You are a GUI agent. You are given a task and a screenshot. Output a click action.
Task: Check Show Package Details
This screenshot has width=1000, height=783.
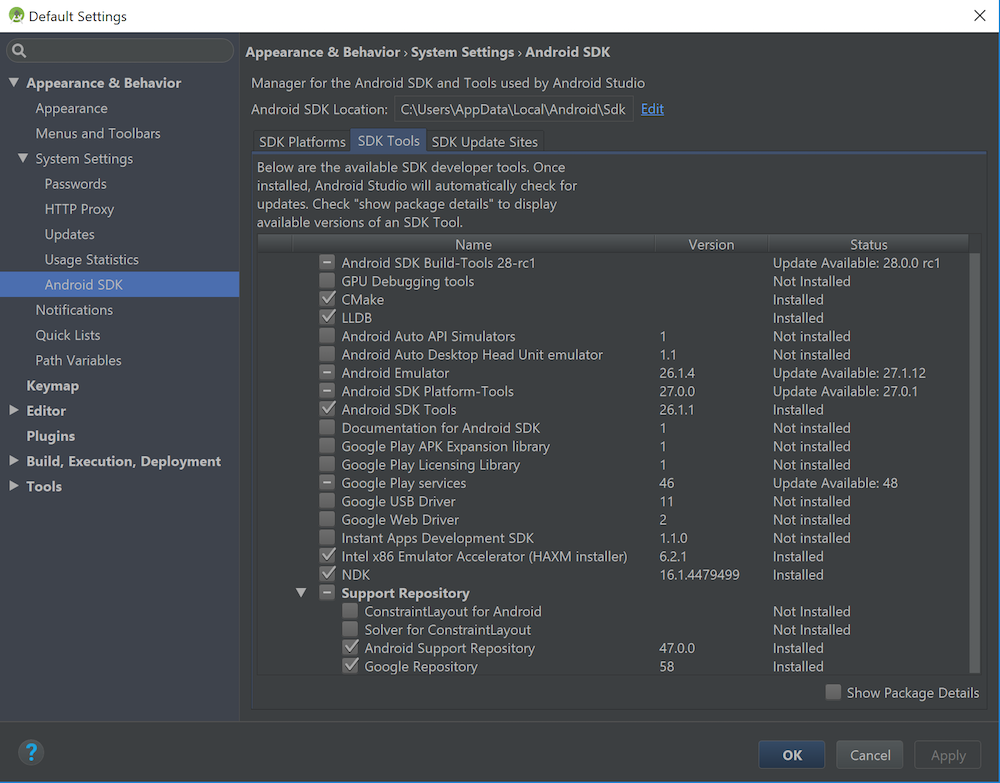coord(833,692)
